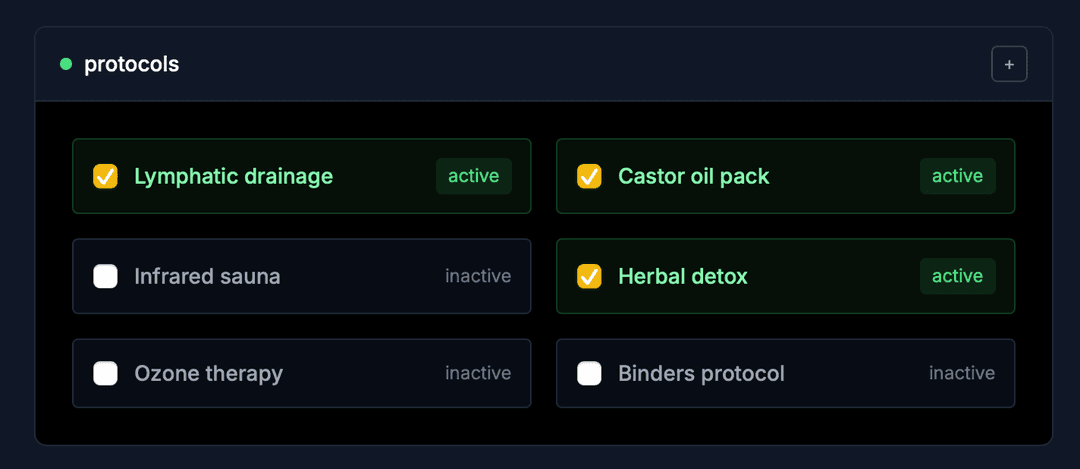Tick the Binders protocol checkbox
This screenshot has width=1080, height=469.
[589, 373]
